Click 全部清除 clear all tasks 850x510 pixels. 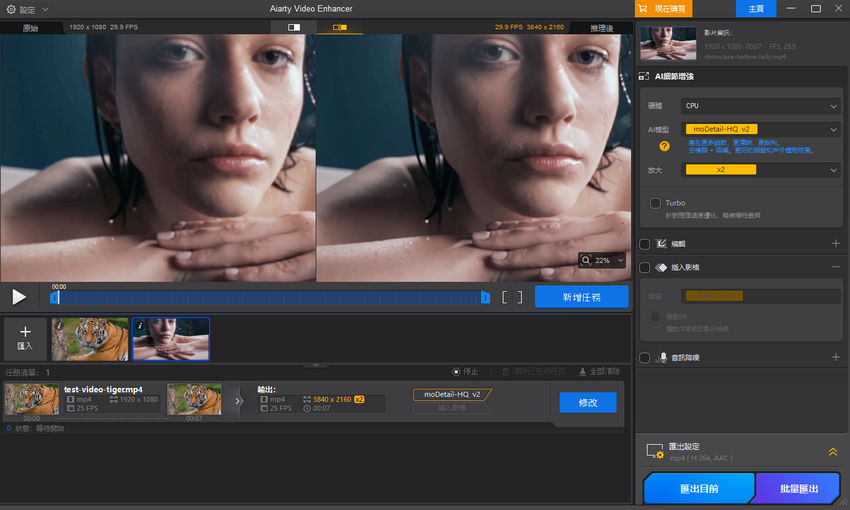(x=600, y=372)
